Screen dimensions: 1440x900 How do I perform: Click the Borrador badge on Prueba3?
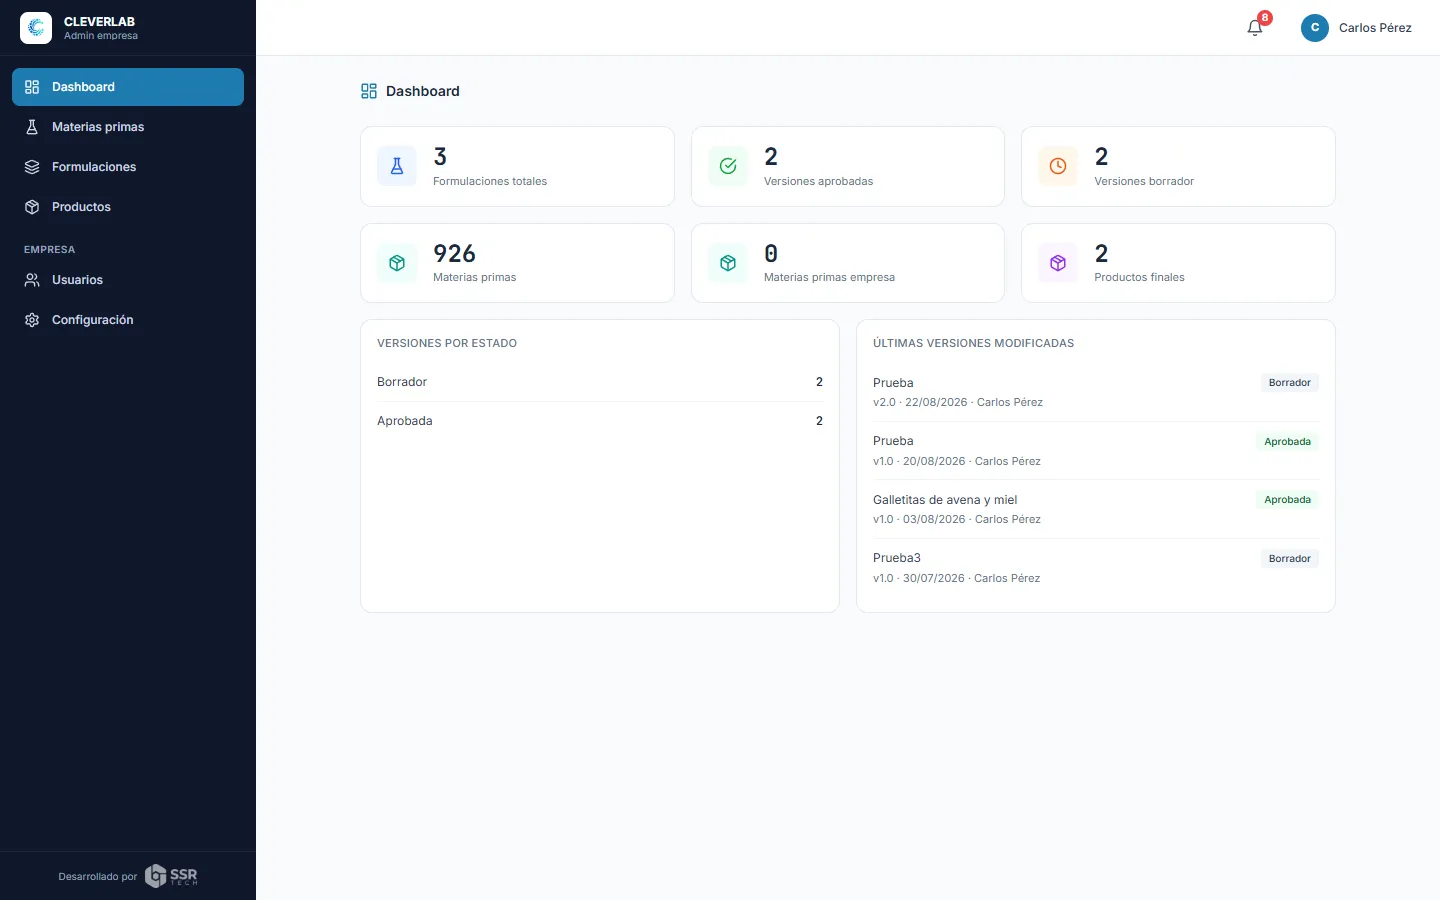[1289, 559]
